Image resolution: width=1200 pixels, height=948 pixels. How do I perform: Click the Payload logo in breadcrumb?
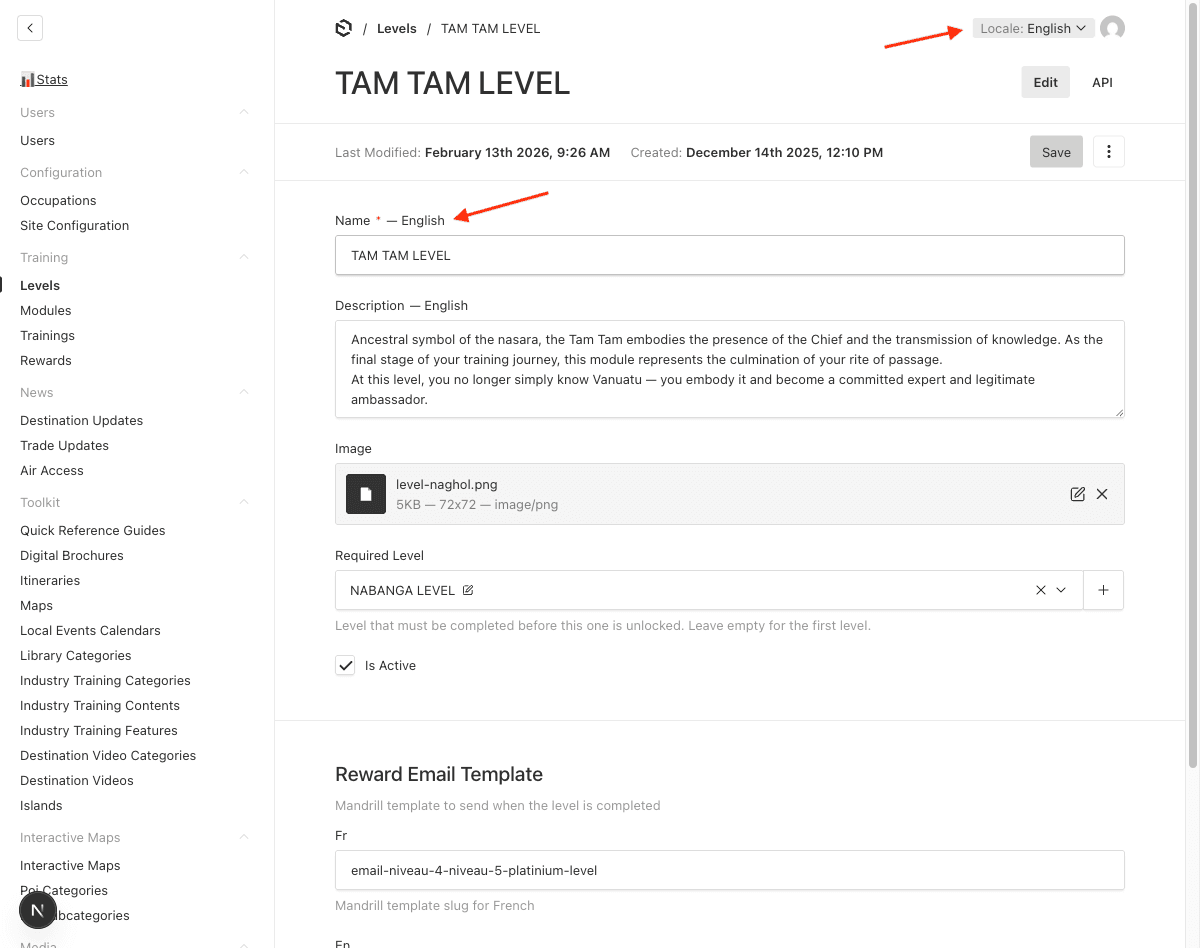tap(344, 28)
